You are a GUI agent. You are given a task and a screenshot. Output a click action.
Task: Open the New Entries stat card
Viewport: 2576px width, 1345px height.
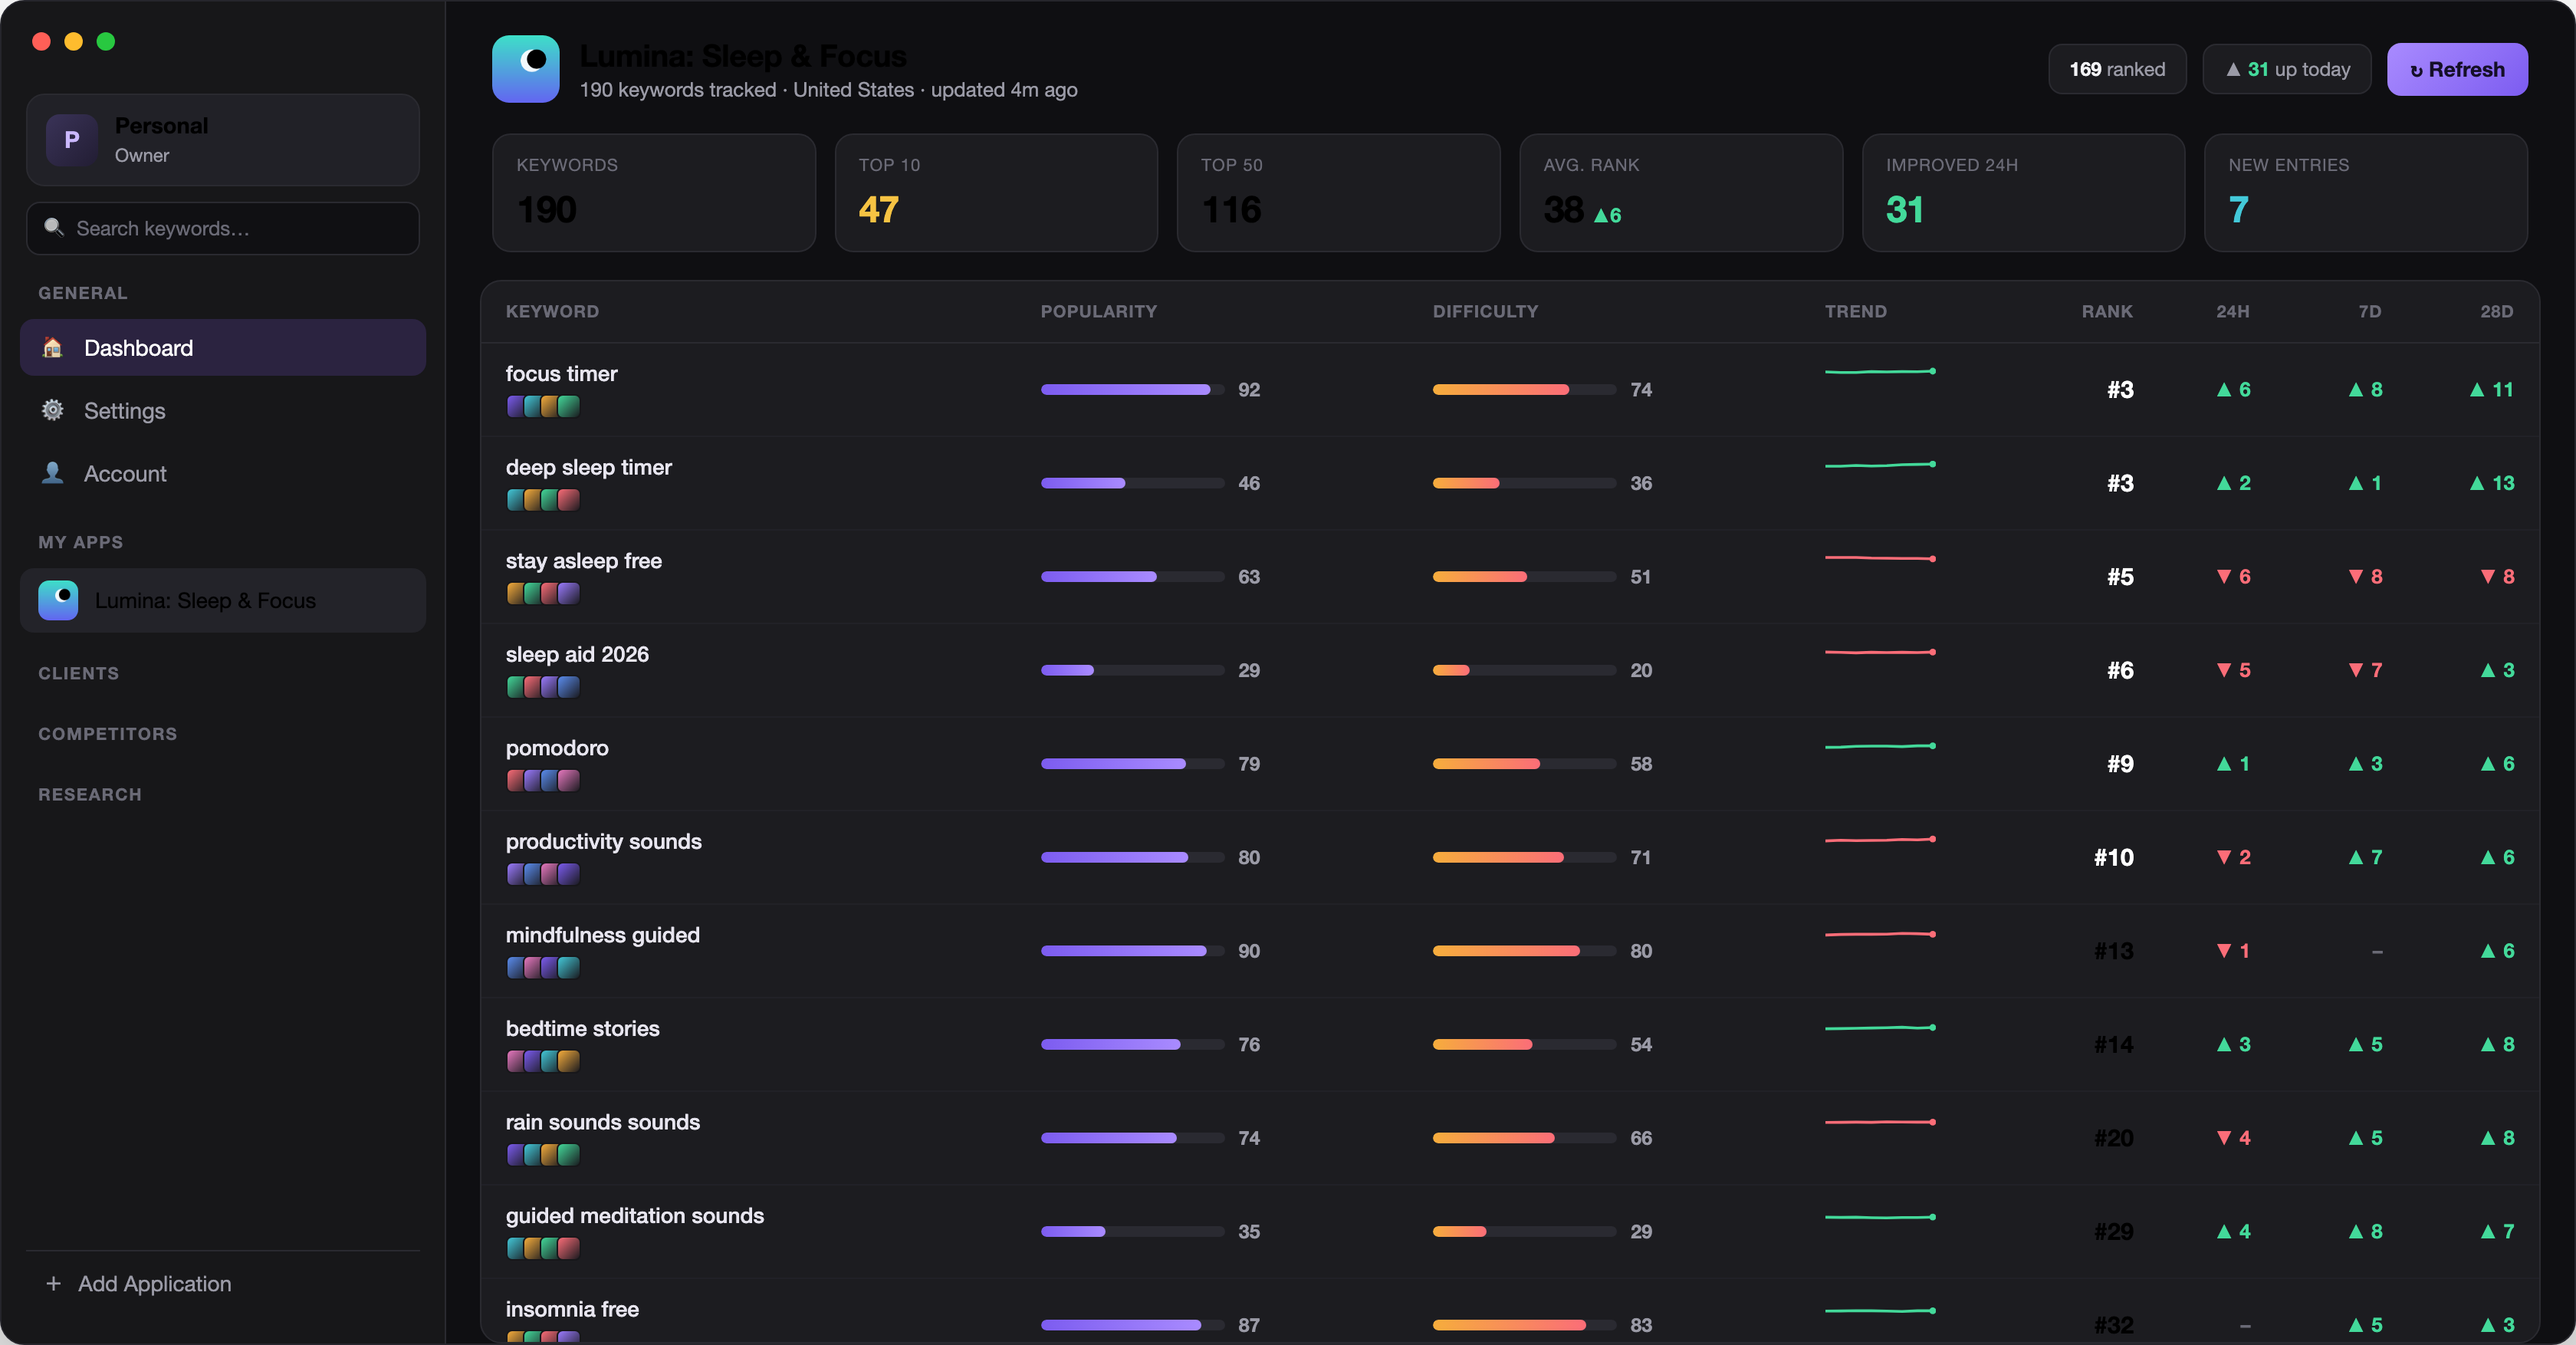[x=2366, y=193]
